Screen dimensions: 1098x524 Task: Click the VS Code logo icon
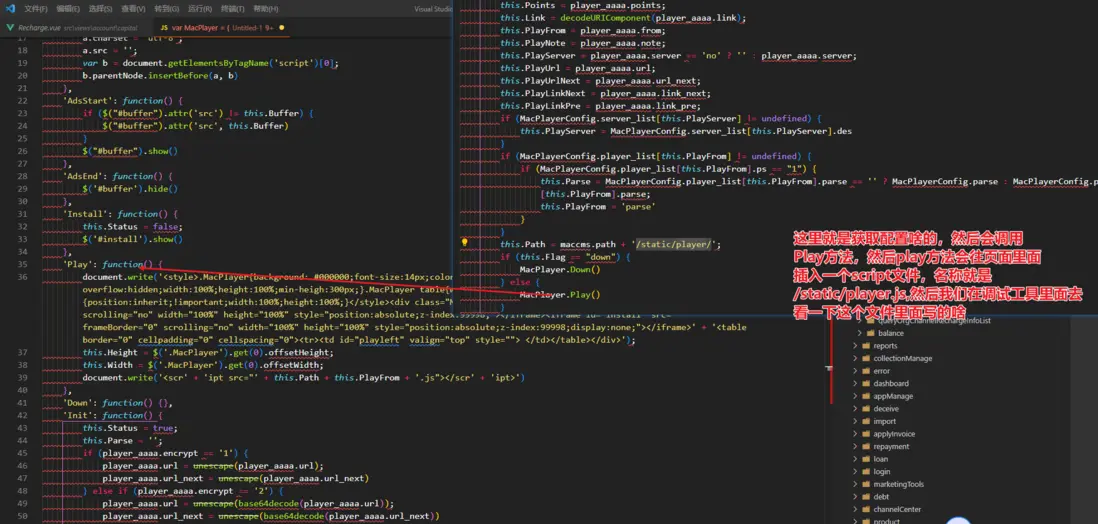[x=9, y=8]
